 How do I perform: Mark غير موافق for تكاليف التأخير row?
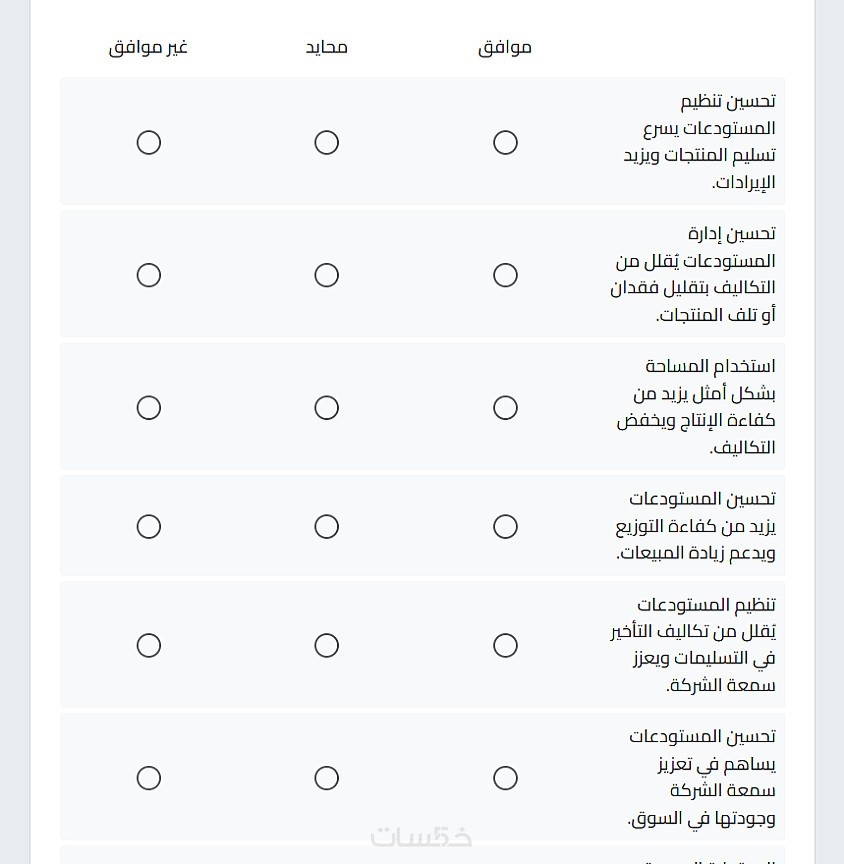[x=149, y=646]
